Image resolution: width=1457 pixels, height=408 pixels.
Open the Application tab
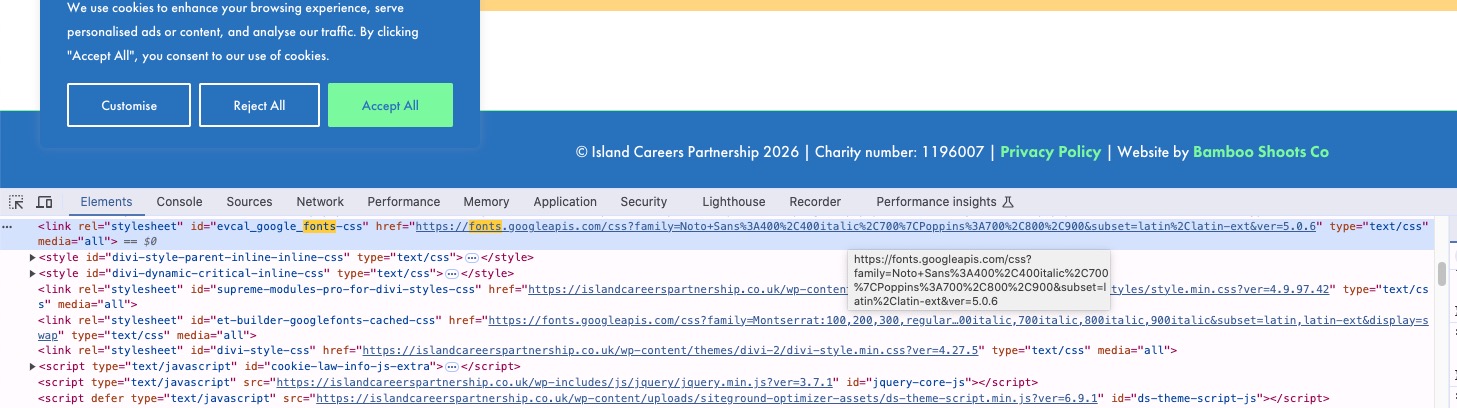point(565,202)
